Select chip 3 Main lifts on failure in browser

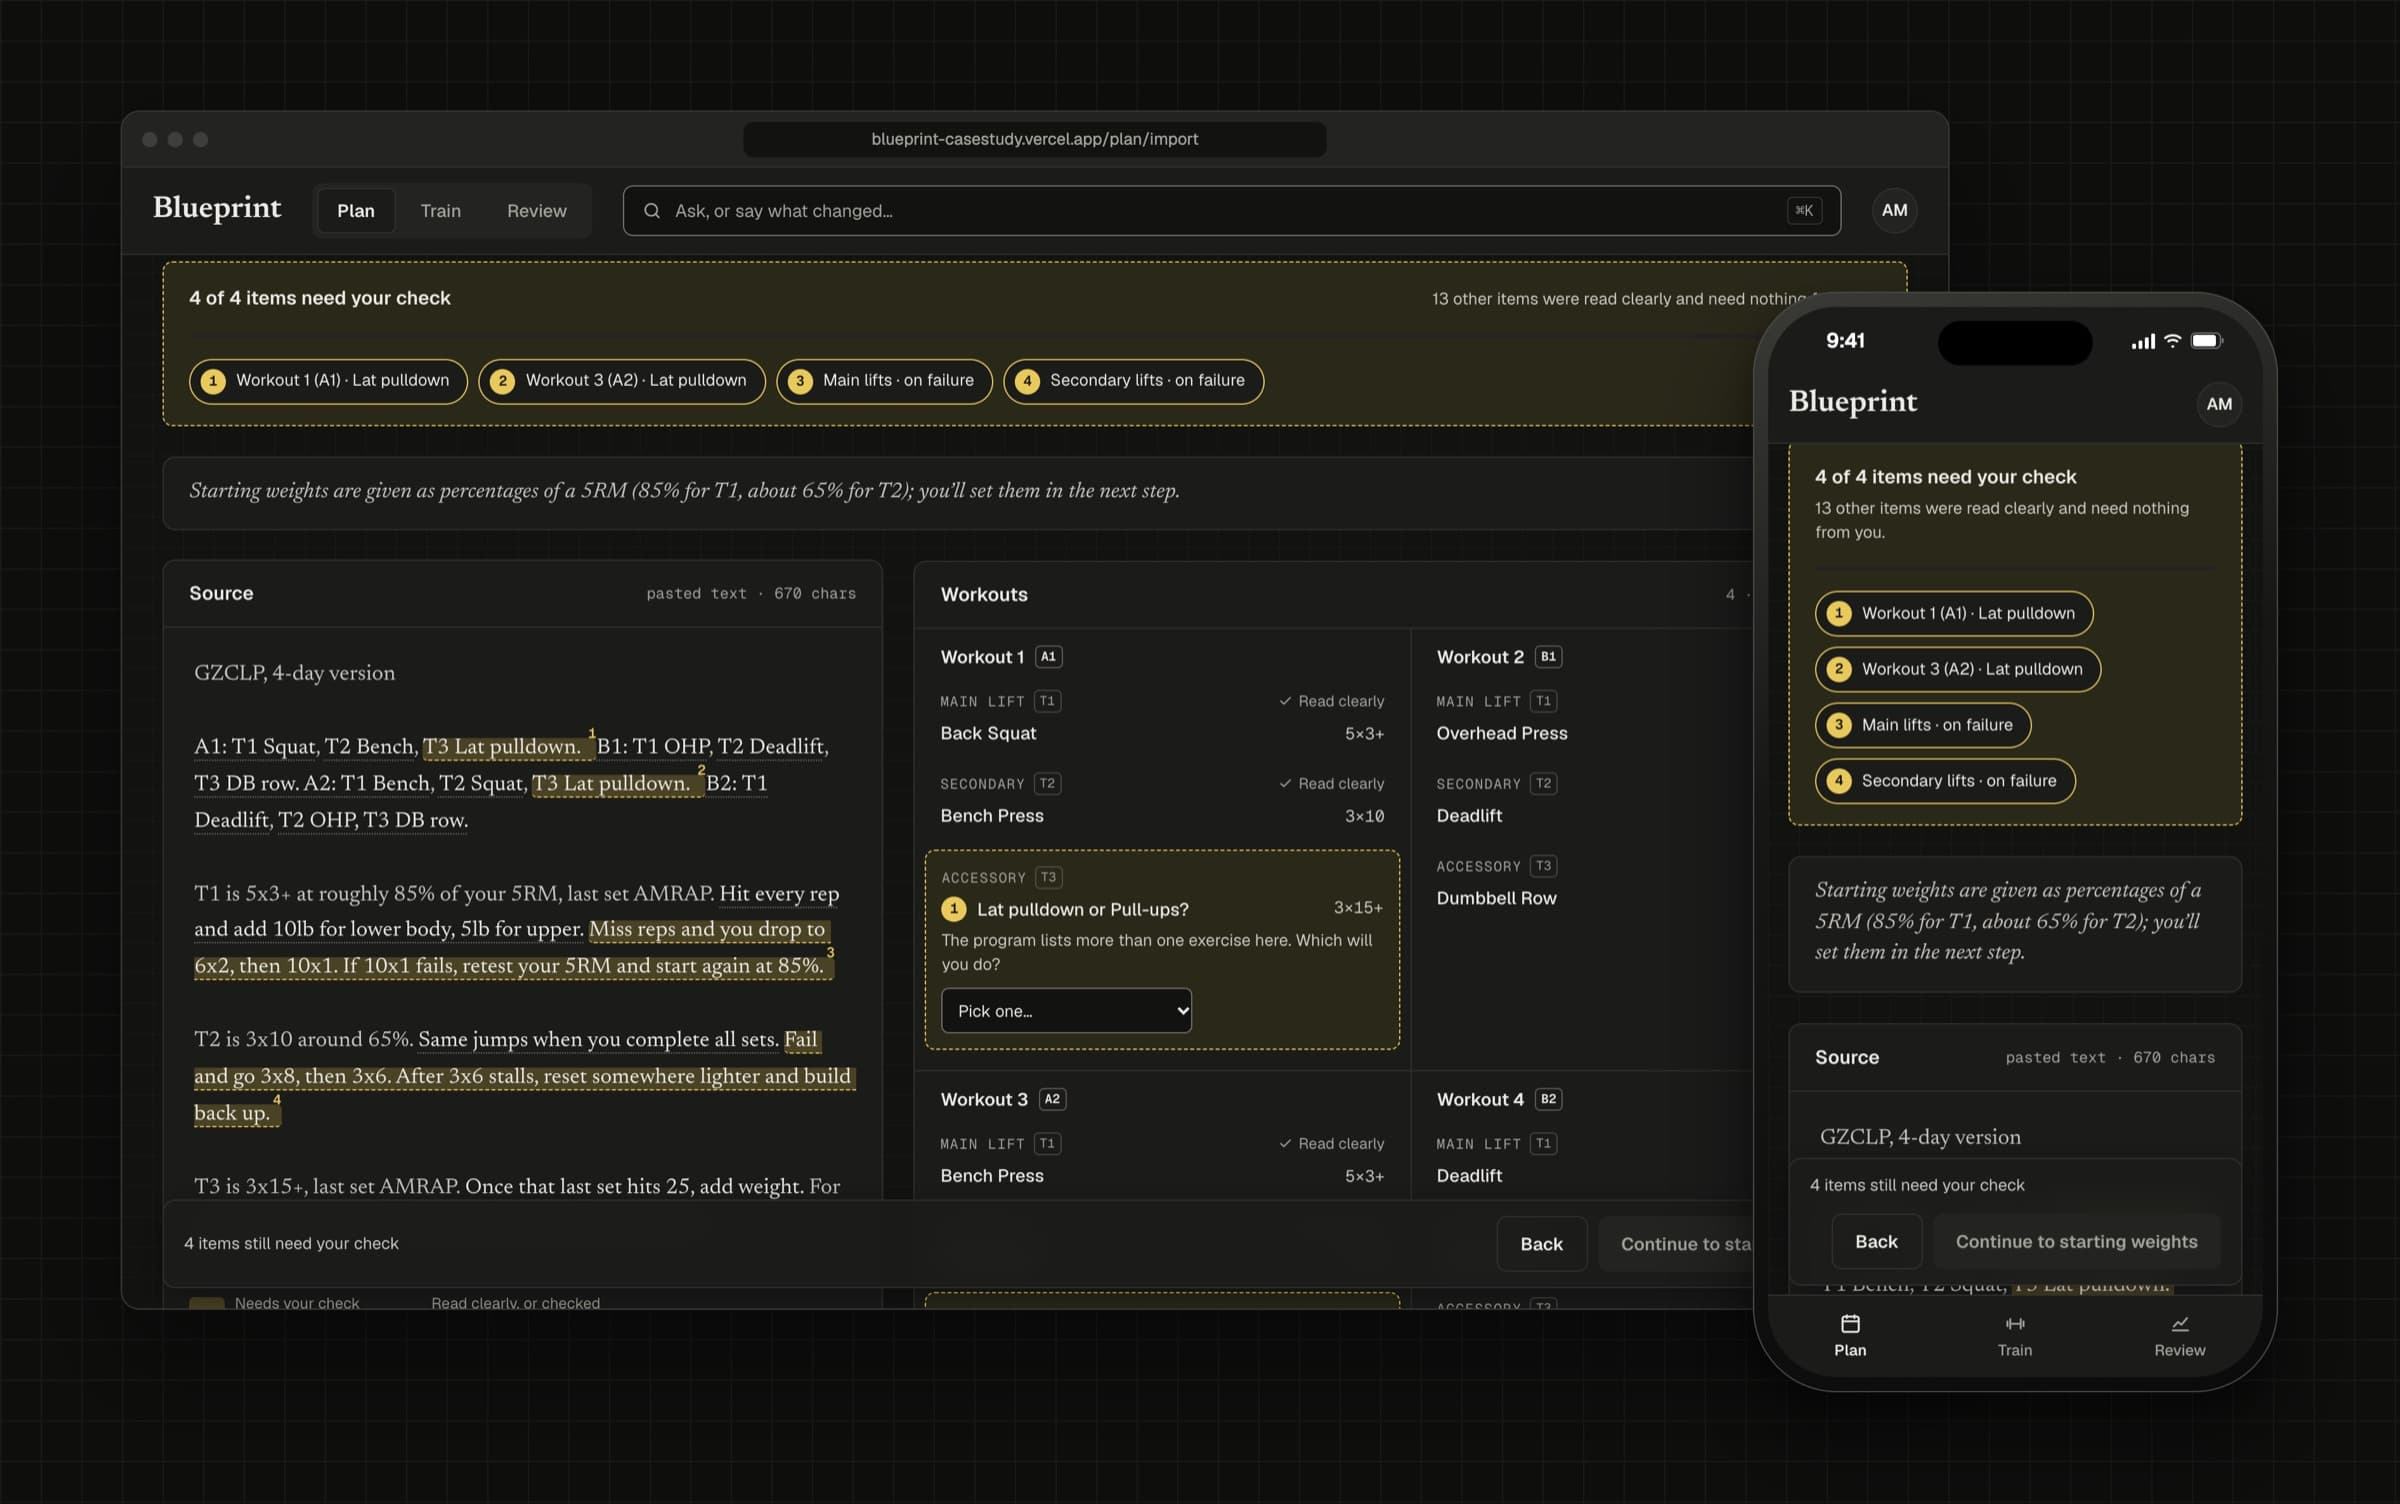pyautogui.click(x=884, y=381)
